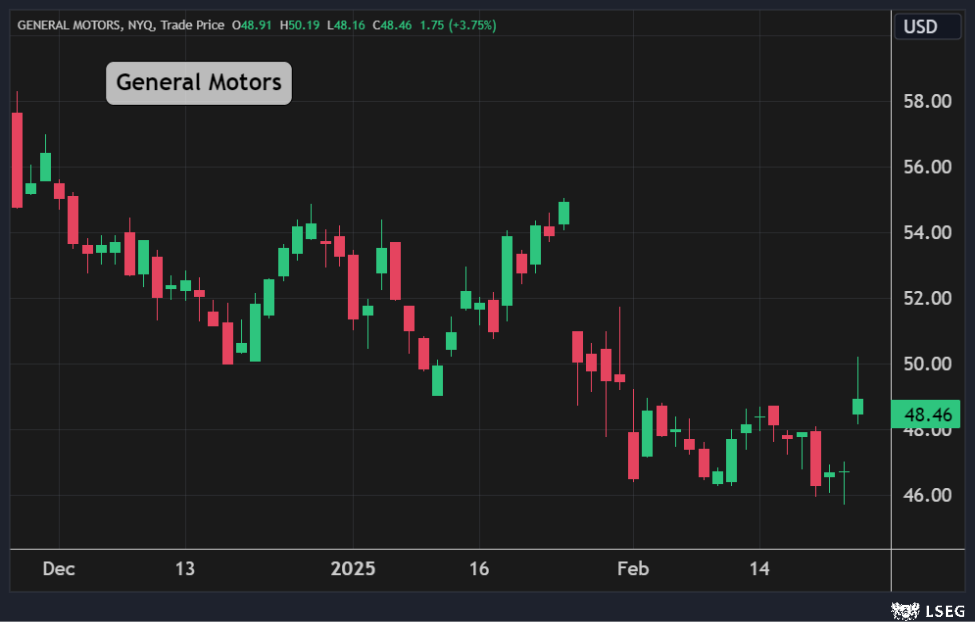The image size is (975, 622).
Task: Select the General Motors label box
Action: pyautogui.click(x=199, y=83)
